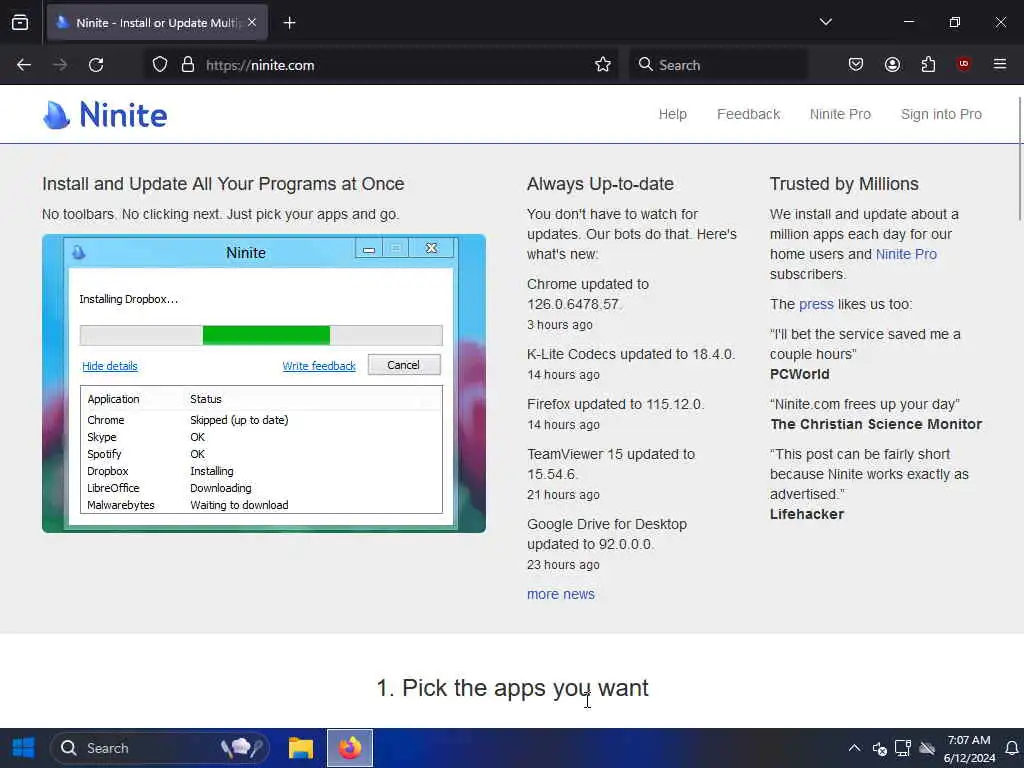Bookmark this page with the star icon
Image resolution: width=1024 pixels, height=768 pixels.
[x=603, y=65]
